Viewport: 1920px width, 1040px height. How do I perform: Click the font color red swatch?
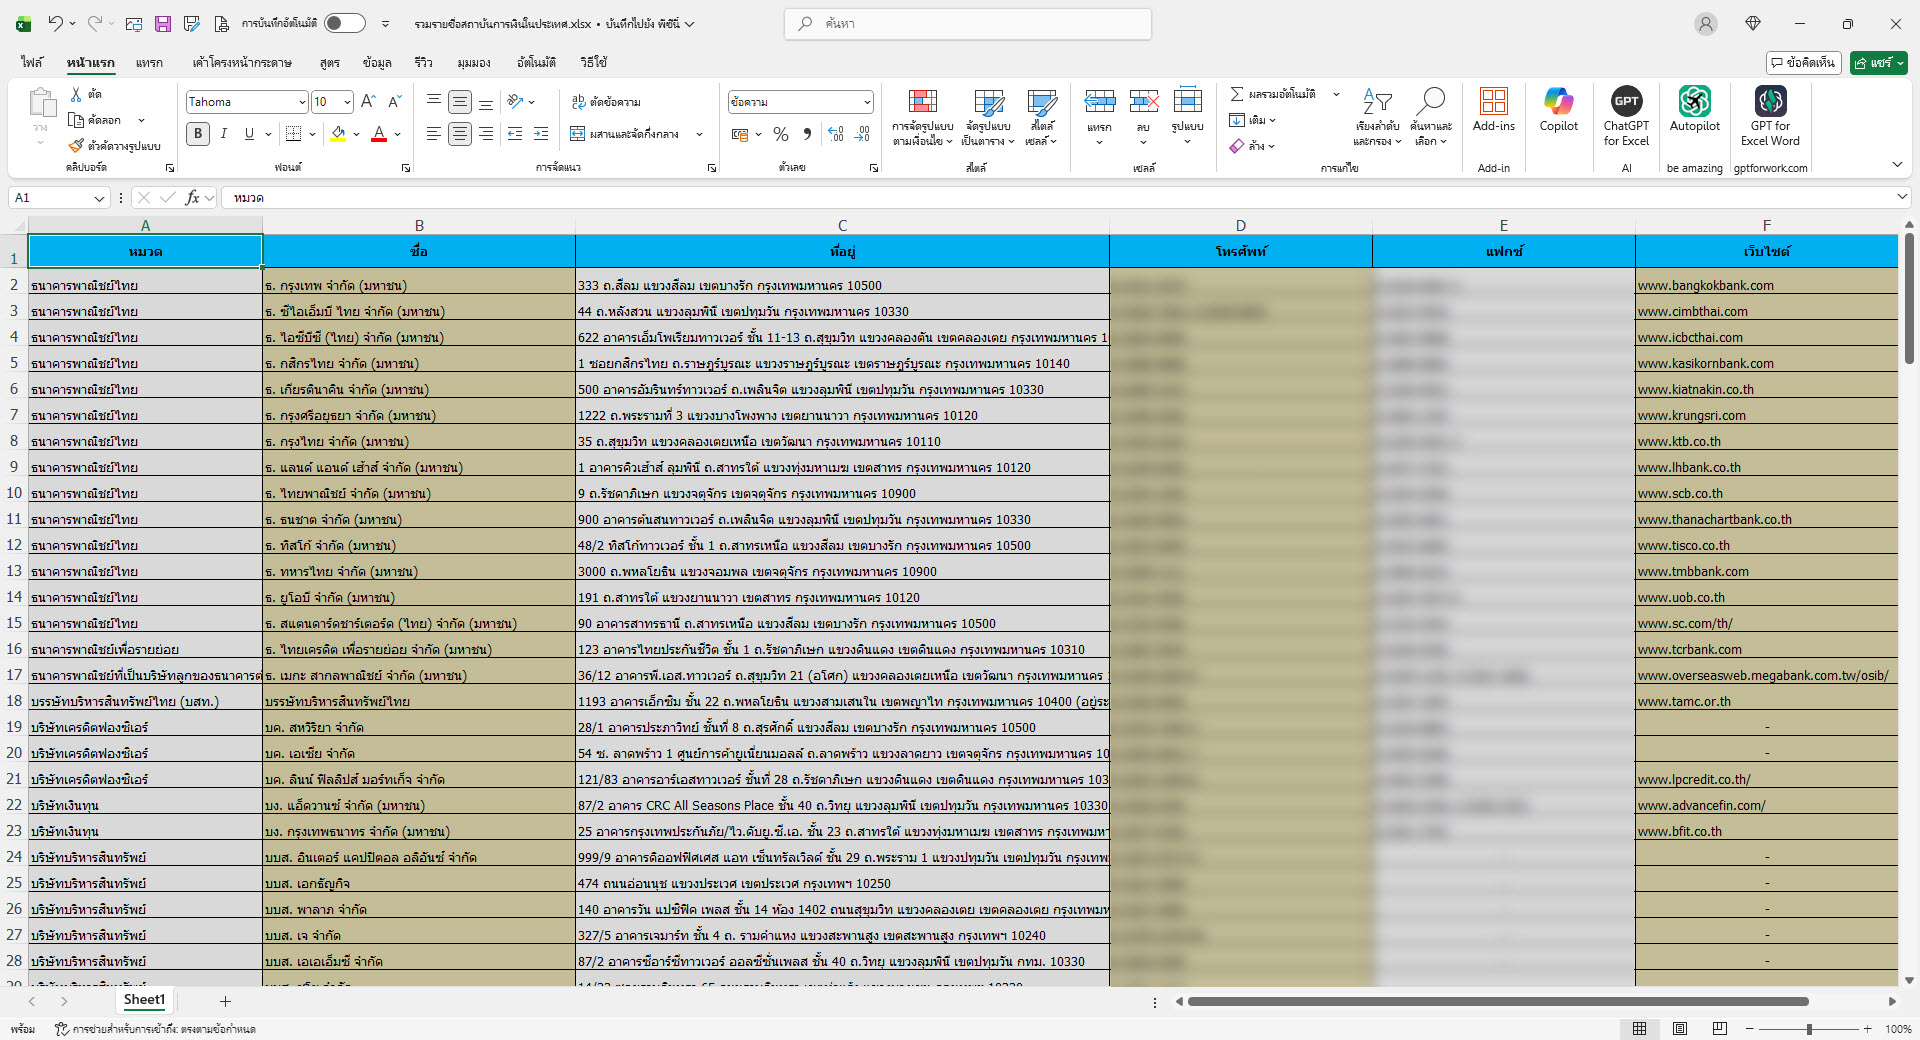coord(379,134)
